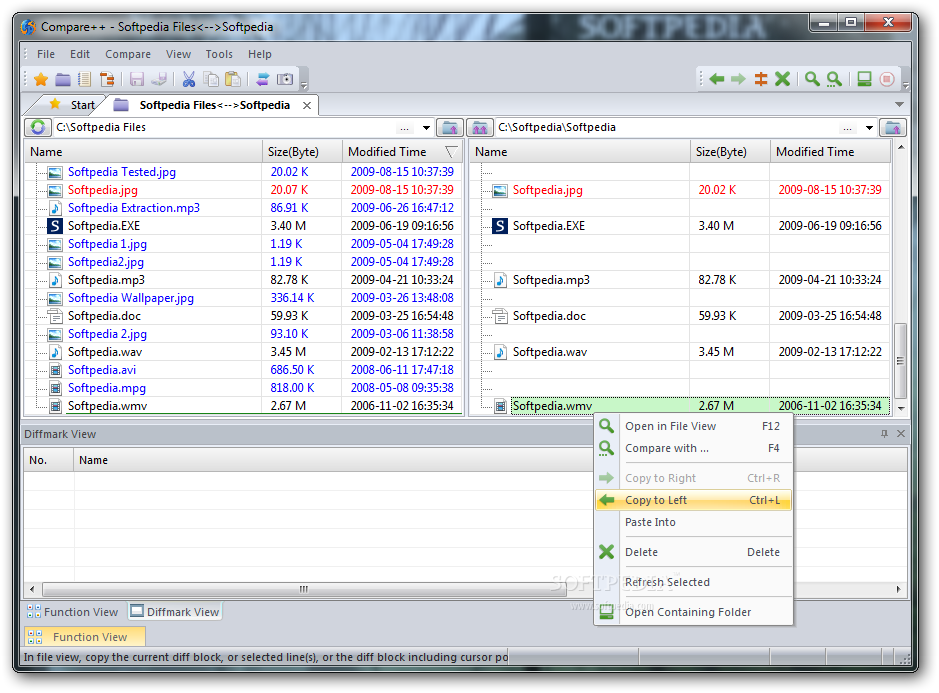Expand the left toolbar options arrow
The image size is (939, 693).
304,85
